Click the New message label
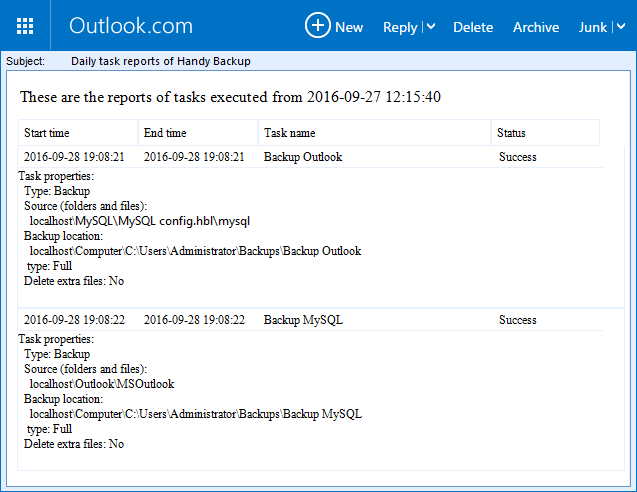The image size is (637, 492). pos(349,27)
